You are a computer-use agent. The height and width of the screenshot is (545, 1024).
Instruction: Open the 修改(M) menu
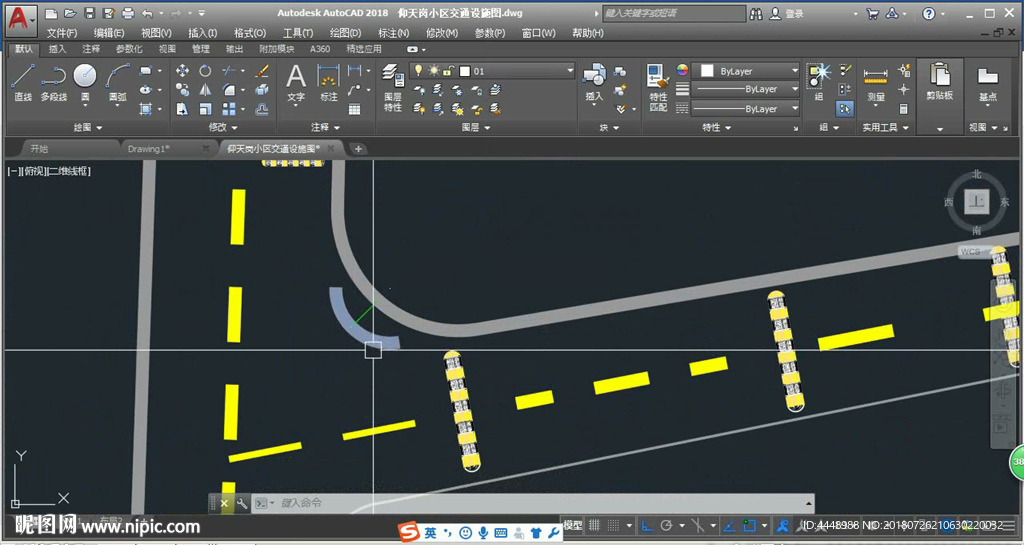pos(442,33)
